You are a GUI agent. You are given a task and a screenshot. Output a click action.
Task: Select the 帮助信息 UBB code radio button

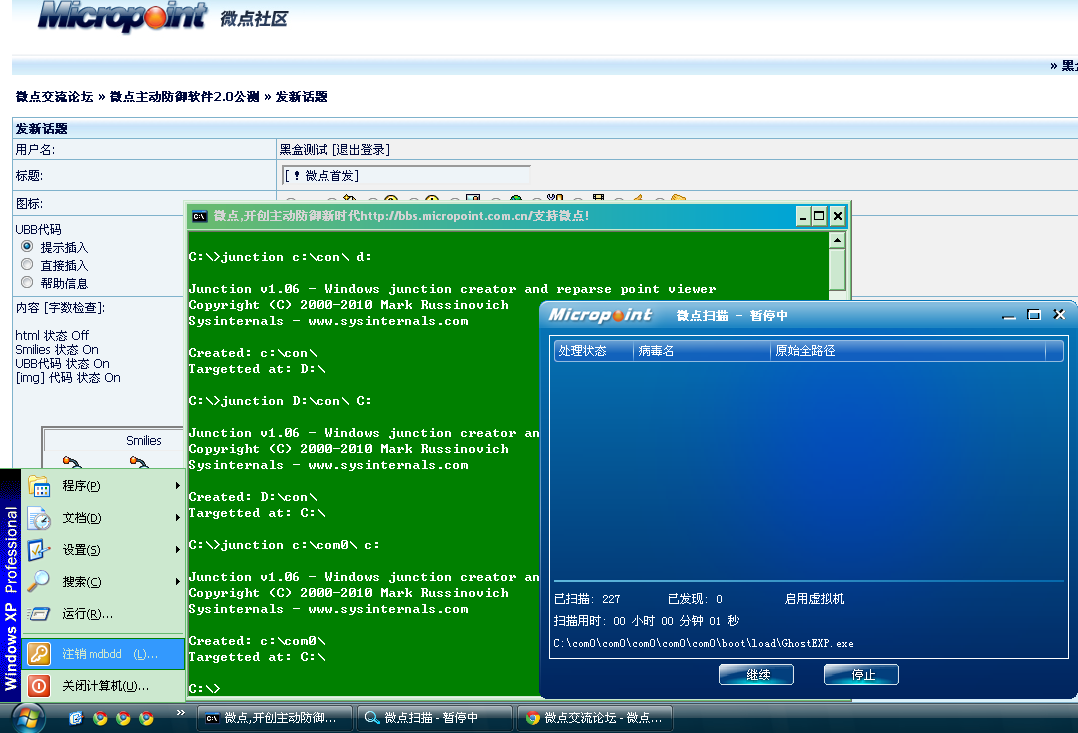(x=27, y=282)
